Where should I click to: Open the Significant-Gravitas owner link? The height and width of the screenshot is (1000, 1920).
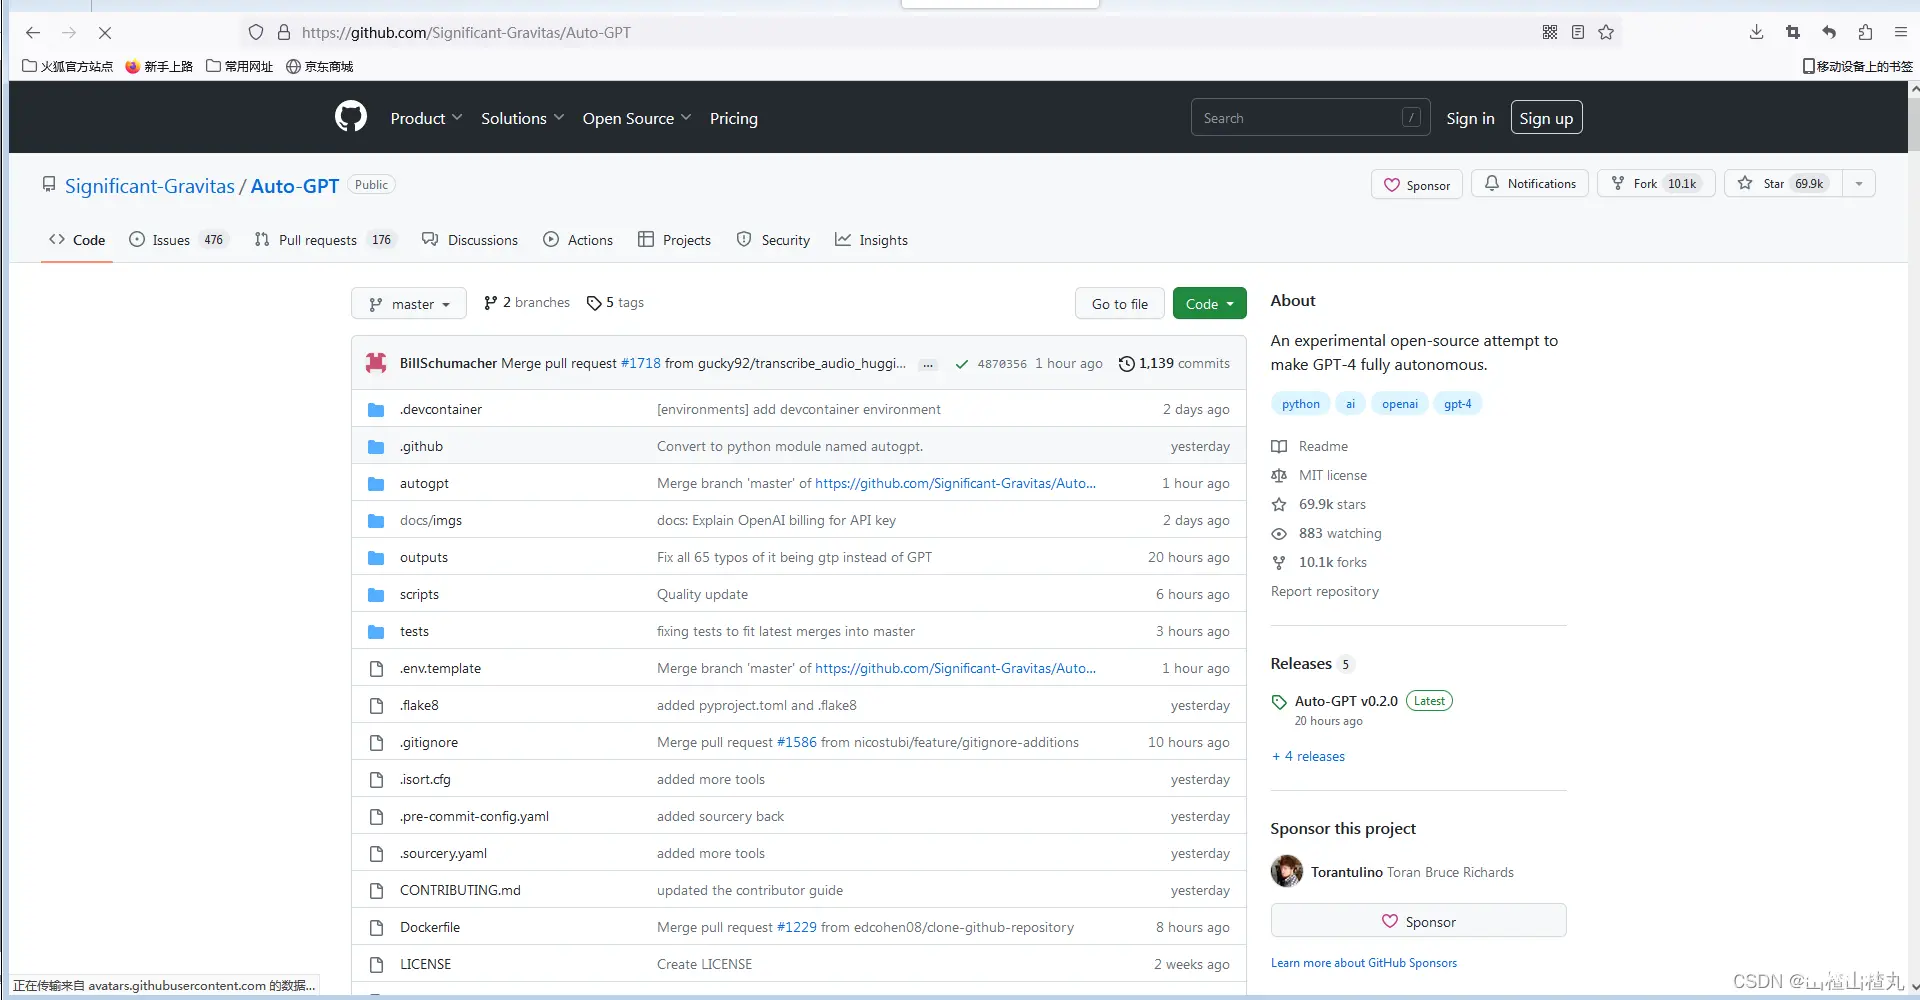pos(150,186)
